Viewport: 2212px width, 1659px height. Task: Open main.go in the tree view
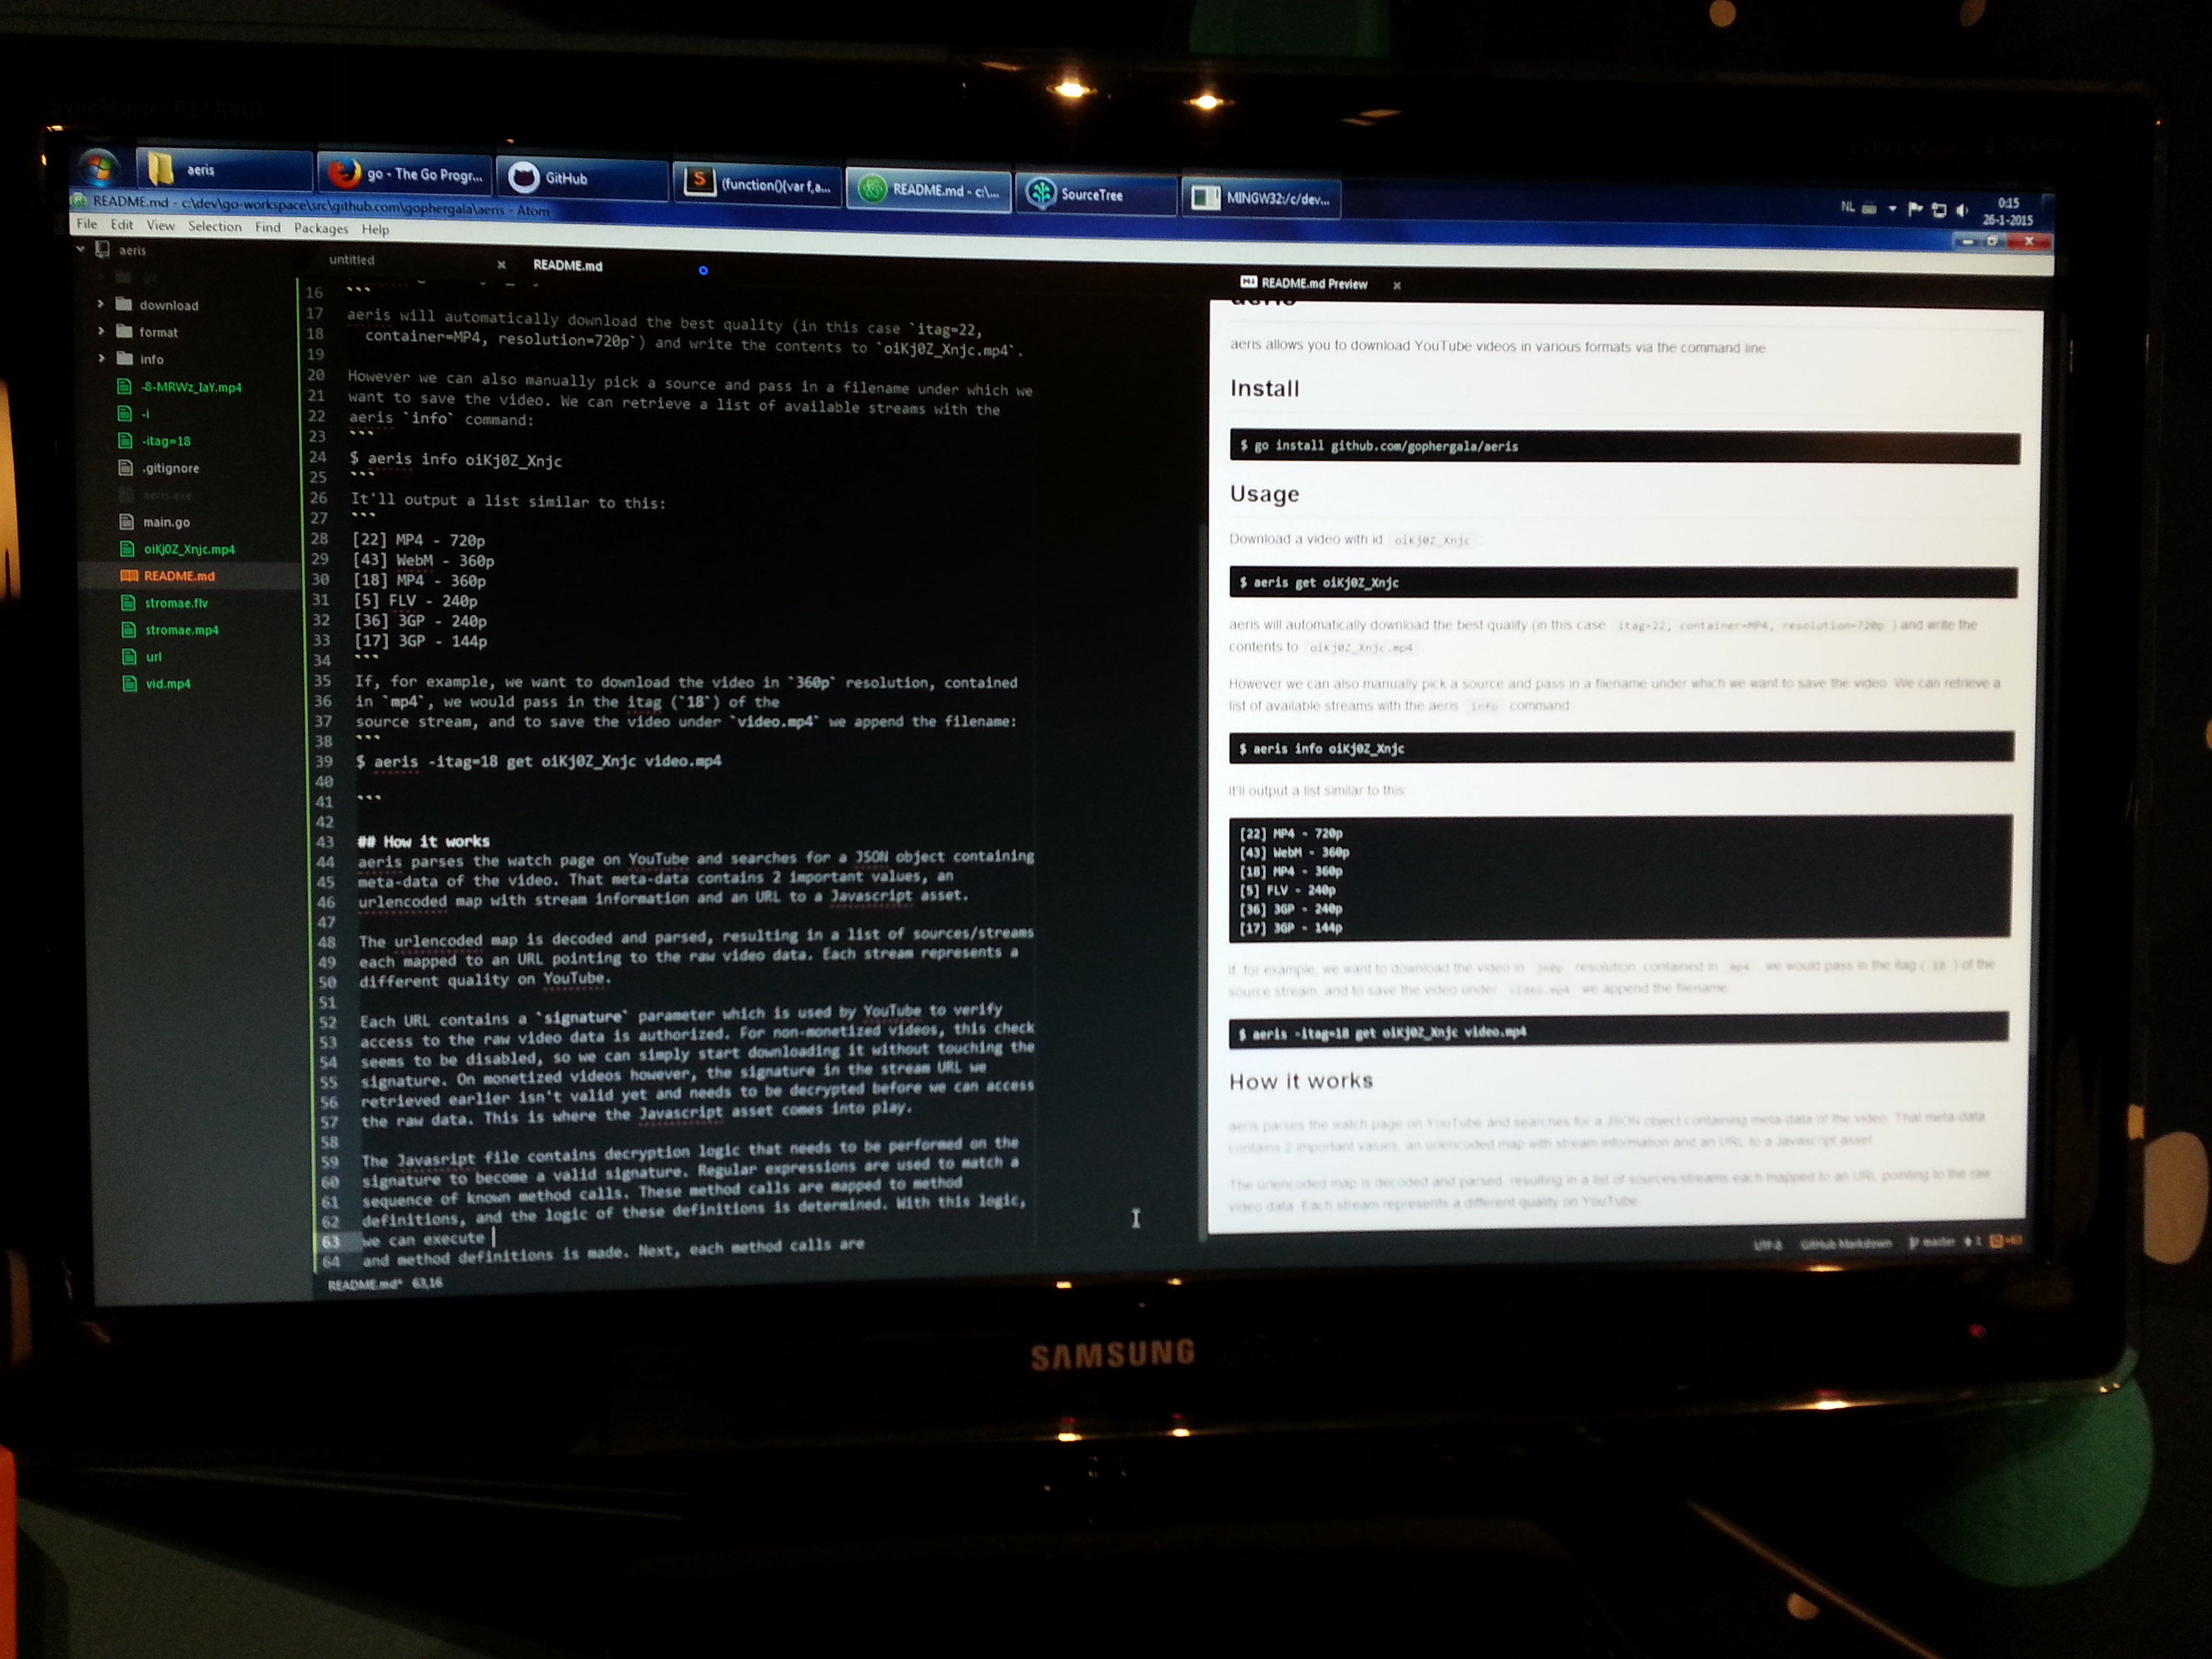tap(166, 522)
